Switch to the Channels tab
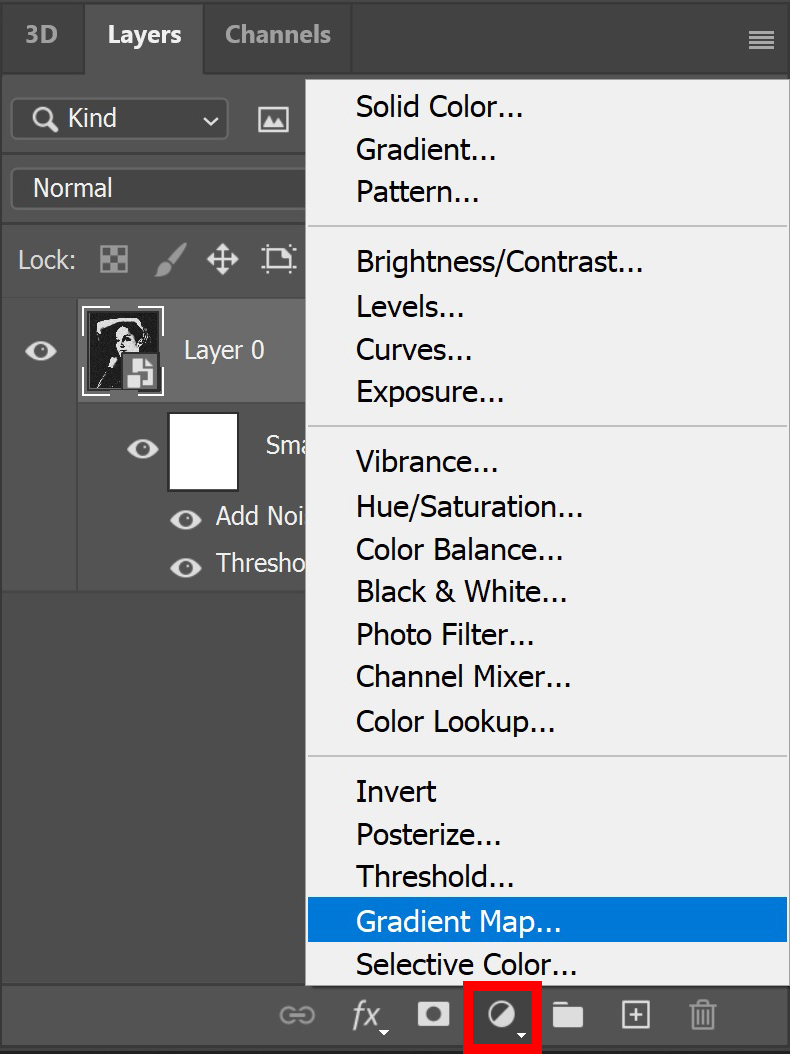790x1054 pixels. pos(277,34)
